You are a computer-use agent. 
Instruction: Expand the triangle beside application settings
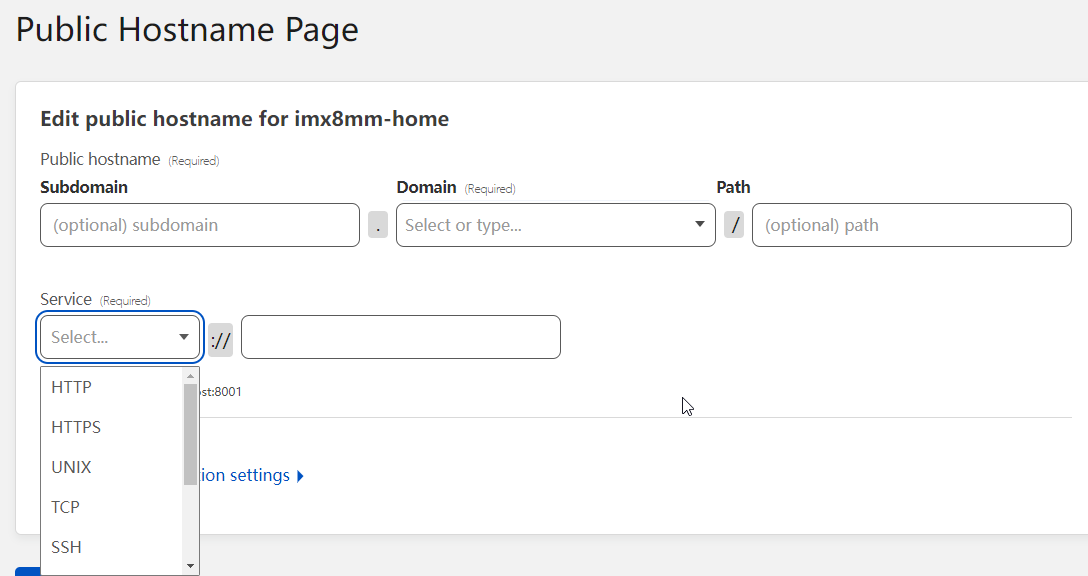pos(300,476)
